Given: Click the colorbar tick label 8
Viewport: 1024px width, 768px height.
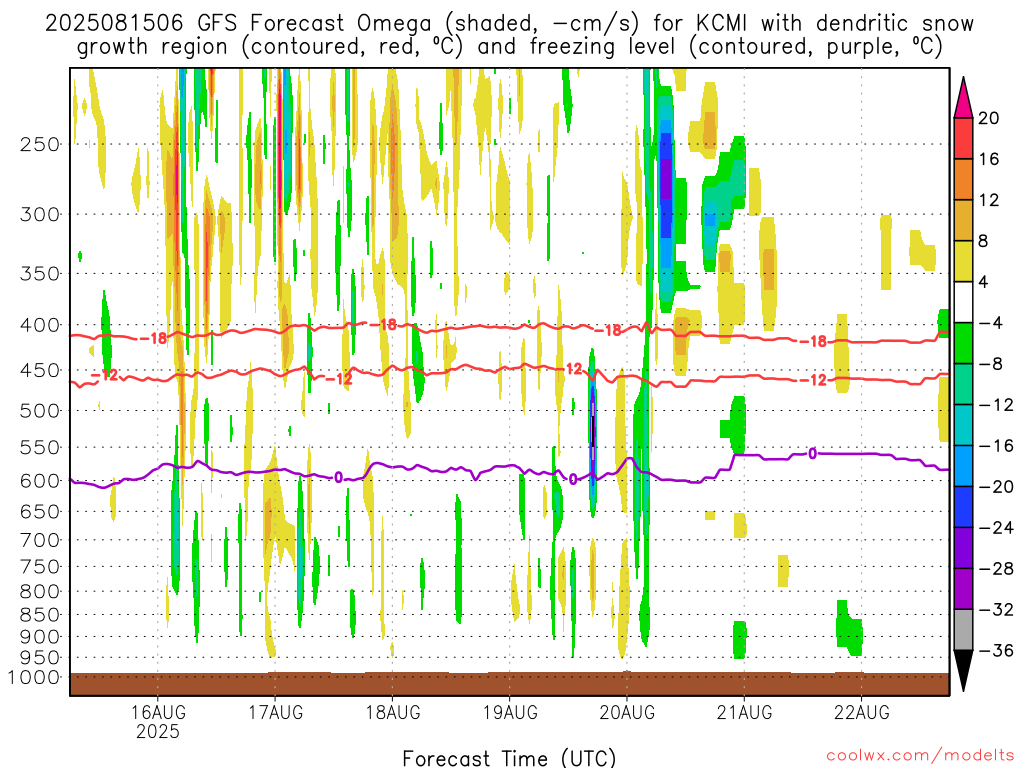Looking at the screenshot, I should [983, 241].
